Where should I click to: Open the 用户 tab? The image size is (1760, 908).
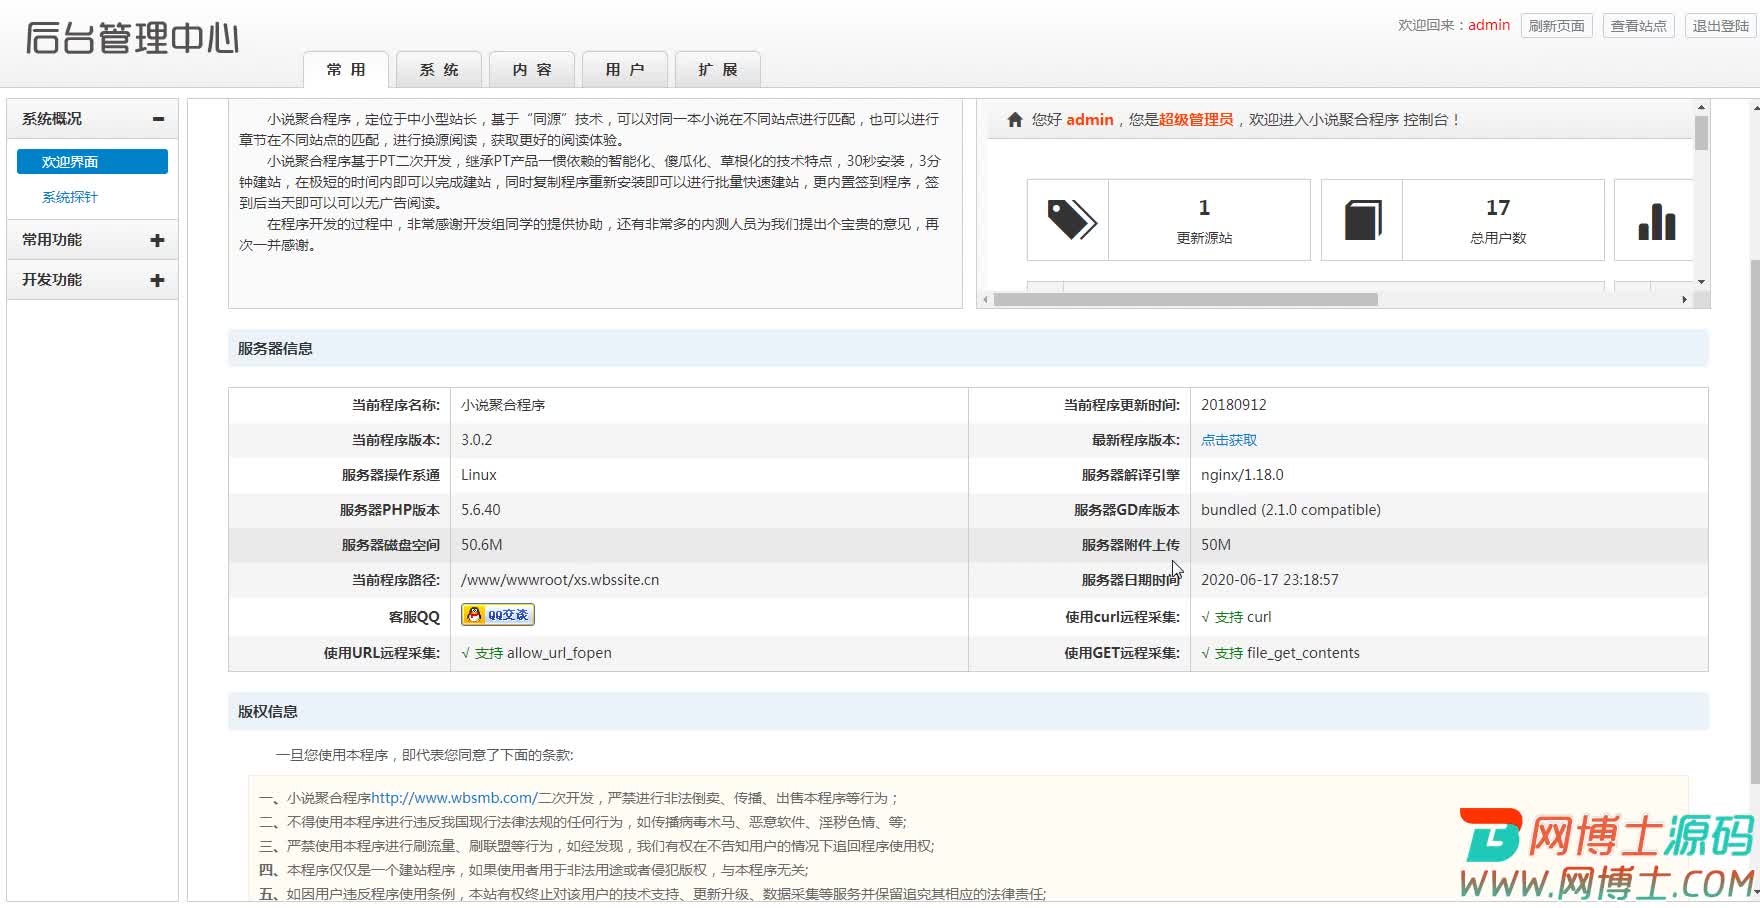[x=625, y=70]
